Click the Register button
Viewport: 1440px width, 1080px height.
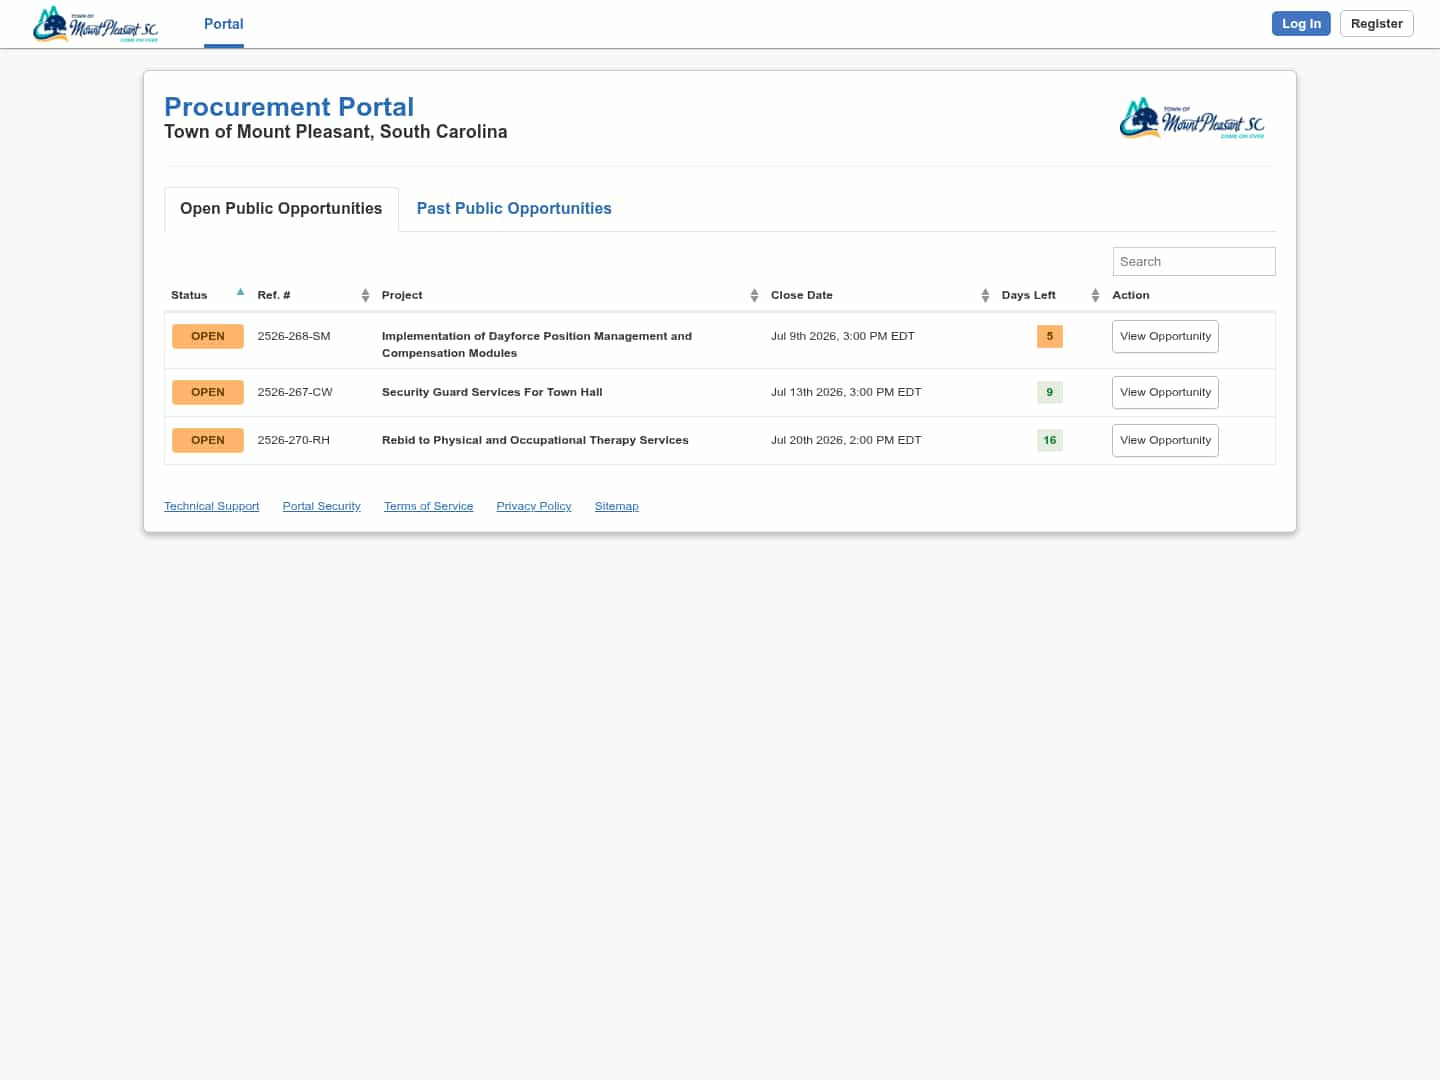(x=1376, y=24)
